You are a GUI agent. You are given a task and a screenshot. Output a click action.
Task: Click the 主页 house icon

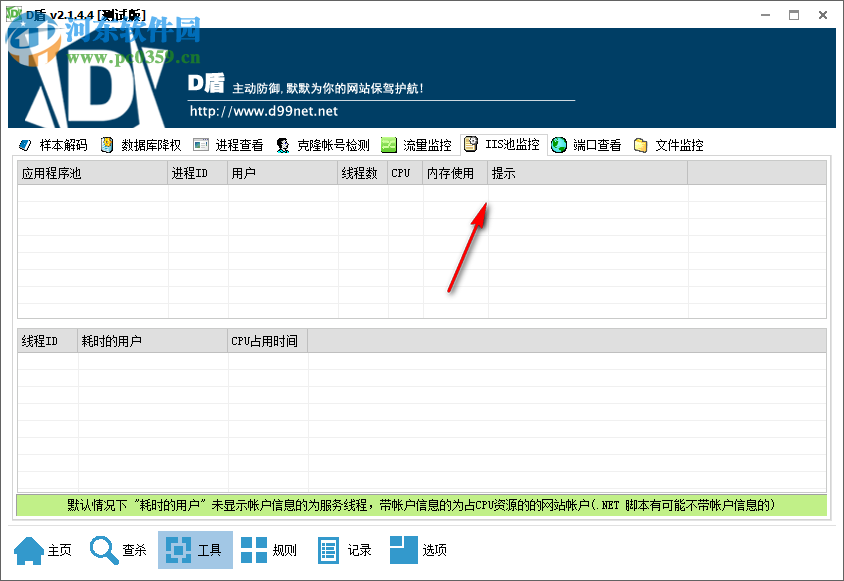click(29, 550)
